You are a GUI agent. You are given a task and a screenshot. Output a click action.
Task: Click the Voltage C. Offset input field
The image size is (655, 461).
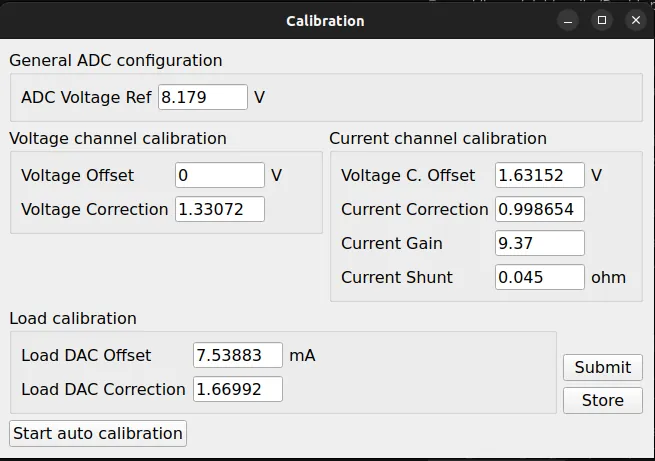click(540, 175)
